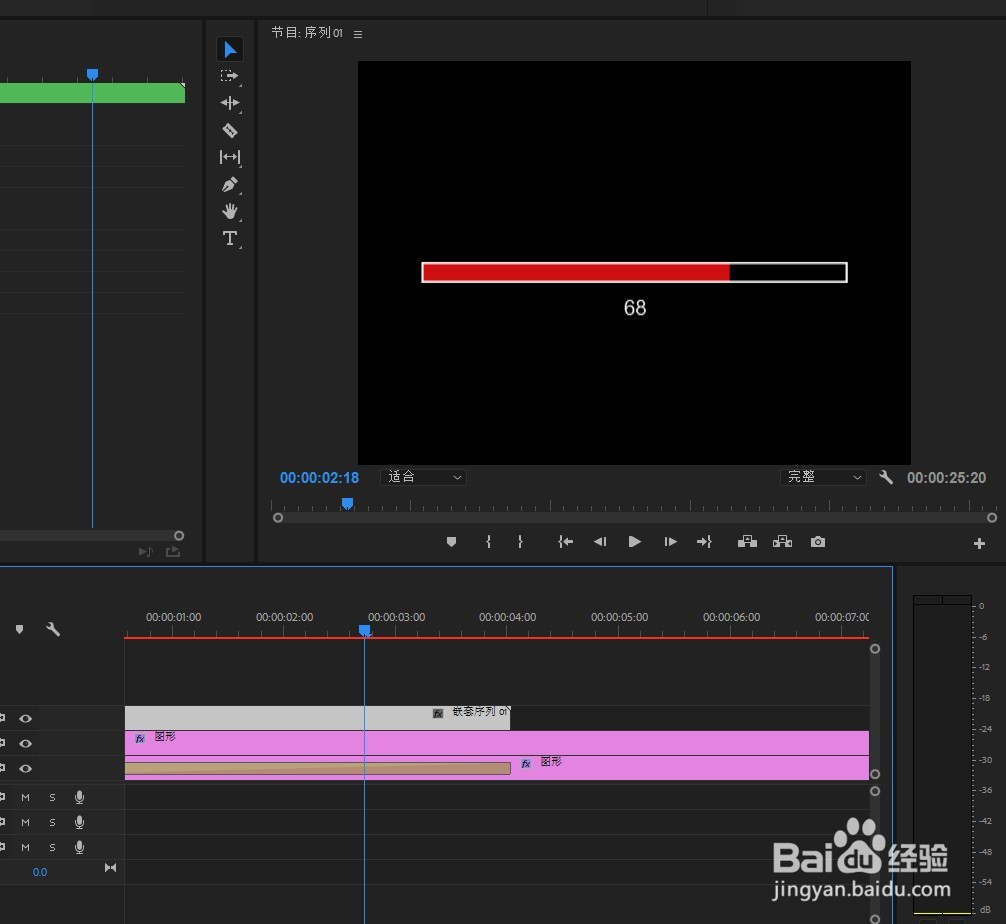Select the green clip bar in the left panel

coord(92,93)
